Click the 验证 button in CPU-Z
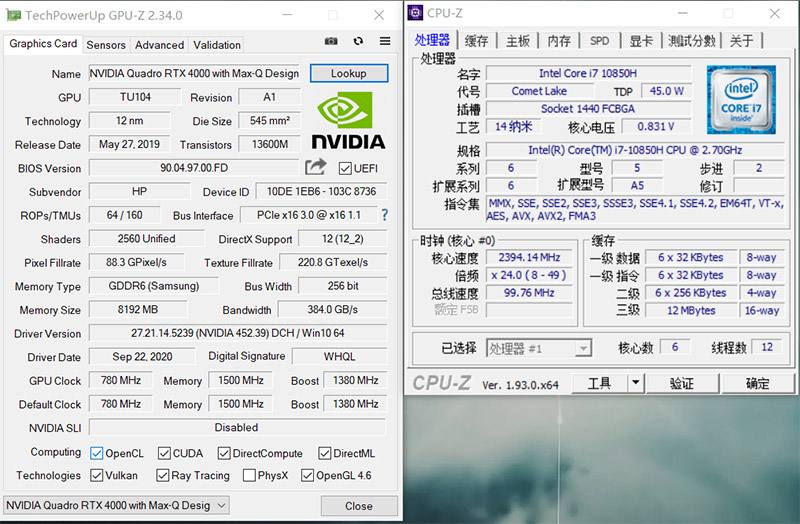Image resolution: width=800 pixels, height=524 pixels. pyautogui.click(x=682, y=383)
